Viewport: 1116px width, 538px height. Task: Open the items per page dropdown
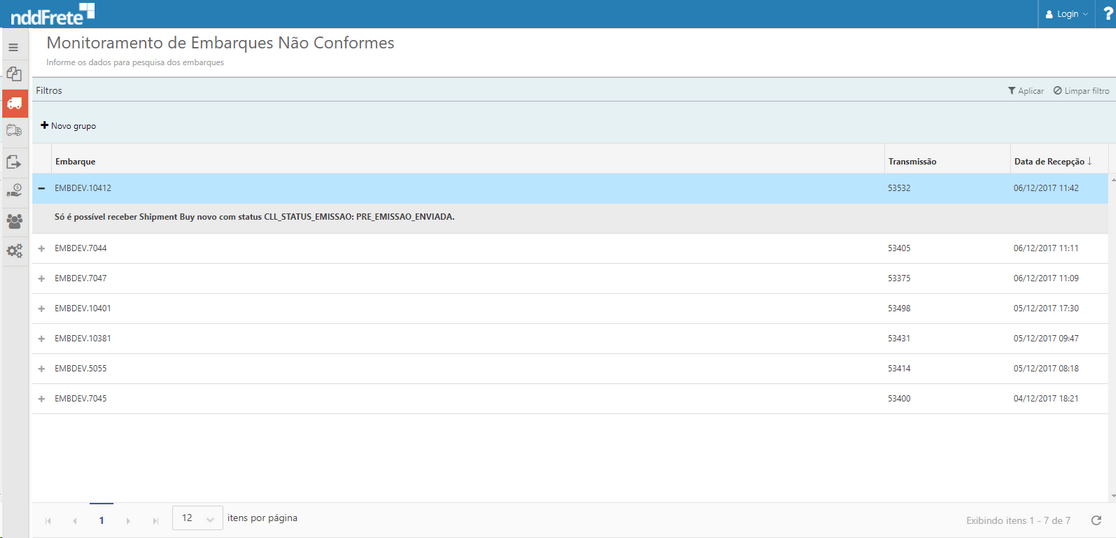coord(198,519)
